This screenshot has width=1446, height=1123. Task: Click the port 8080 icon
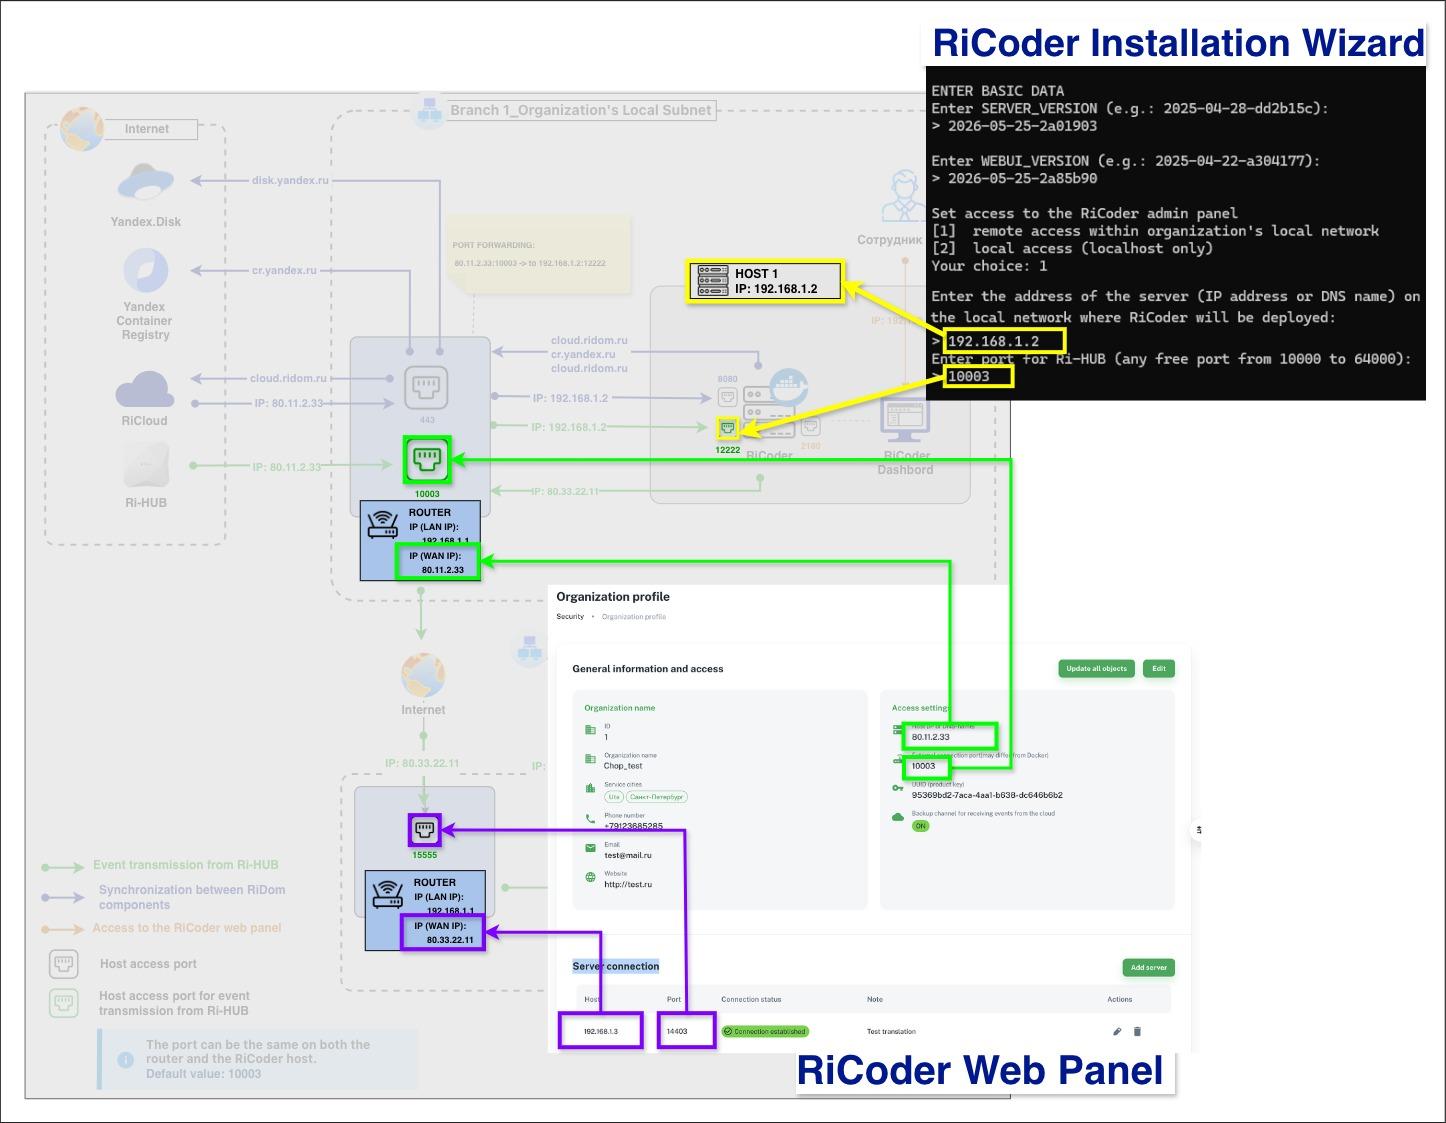pyautogui.click(x=727, y=396)
